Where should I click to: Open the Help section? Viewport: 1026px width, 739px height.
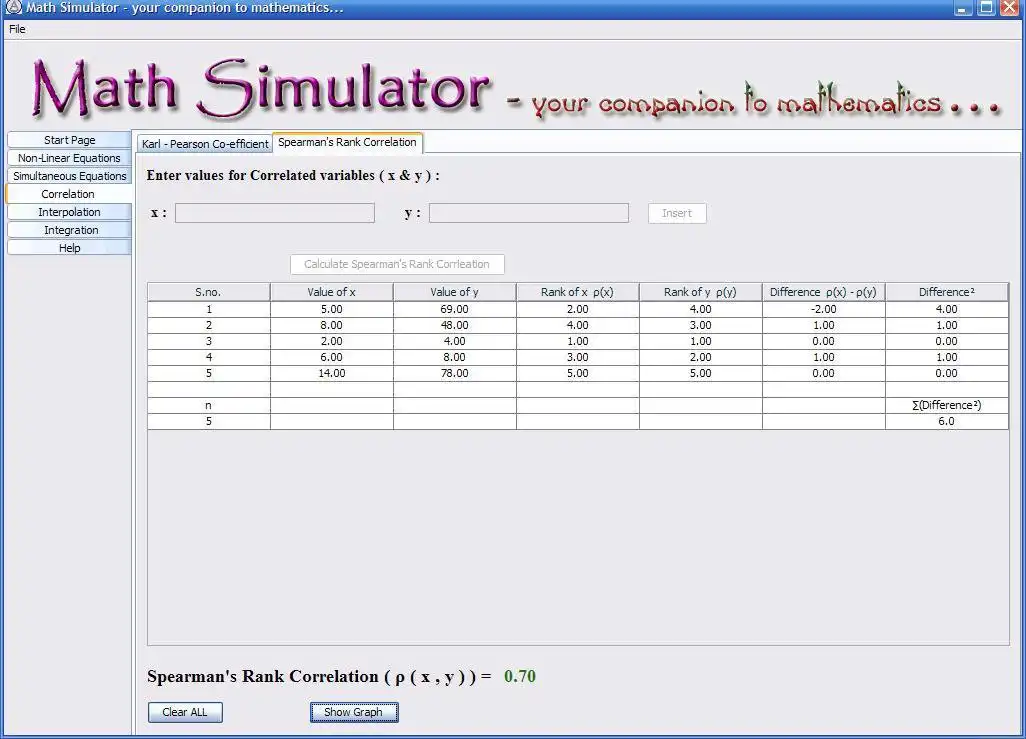69,248
